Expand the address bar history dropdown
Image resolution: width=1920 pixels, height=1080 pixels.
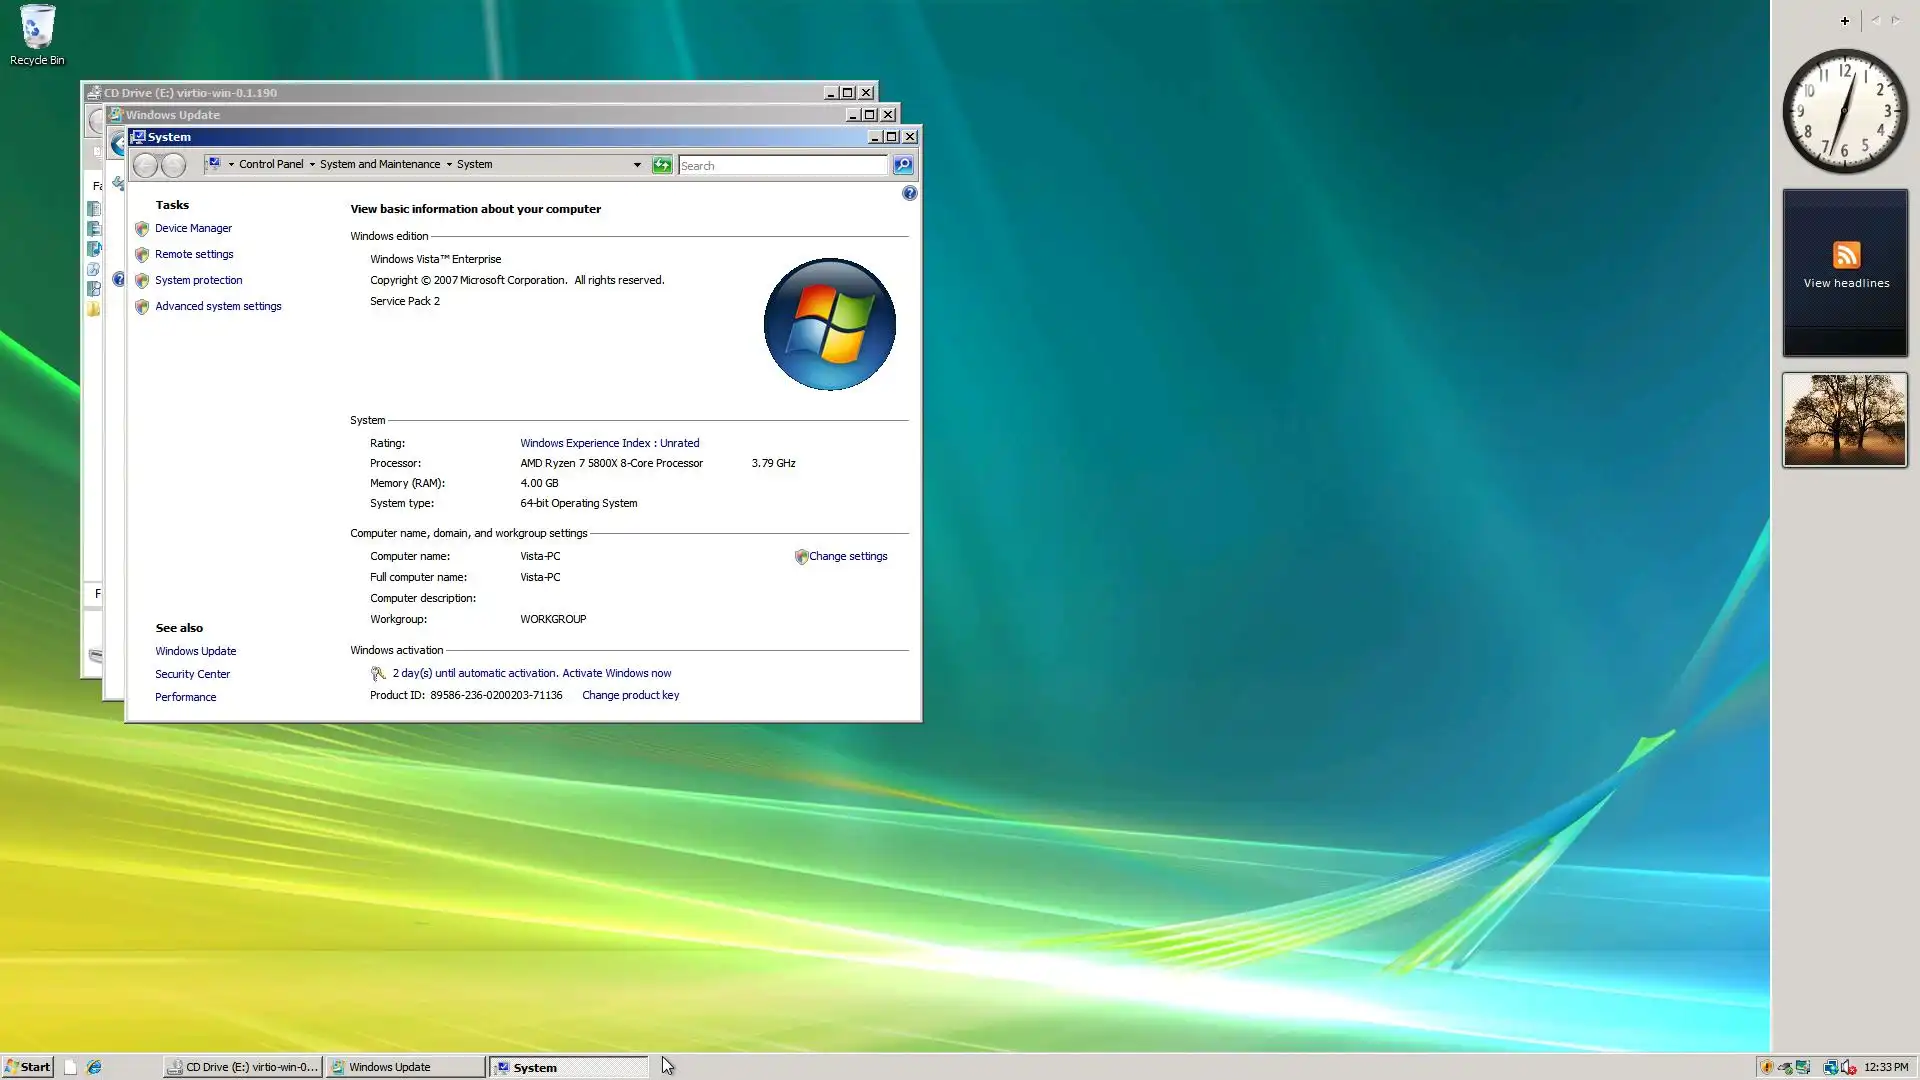tap(637, 165)
